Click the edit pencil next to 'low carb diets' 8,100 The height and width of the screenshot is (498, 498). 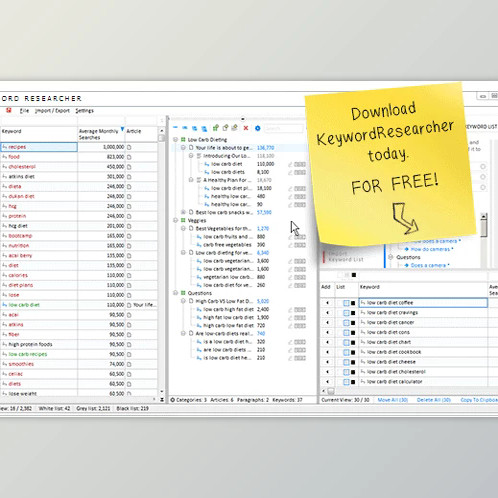[290, 172]
